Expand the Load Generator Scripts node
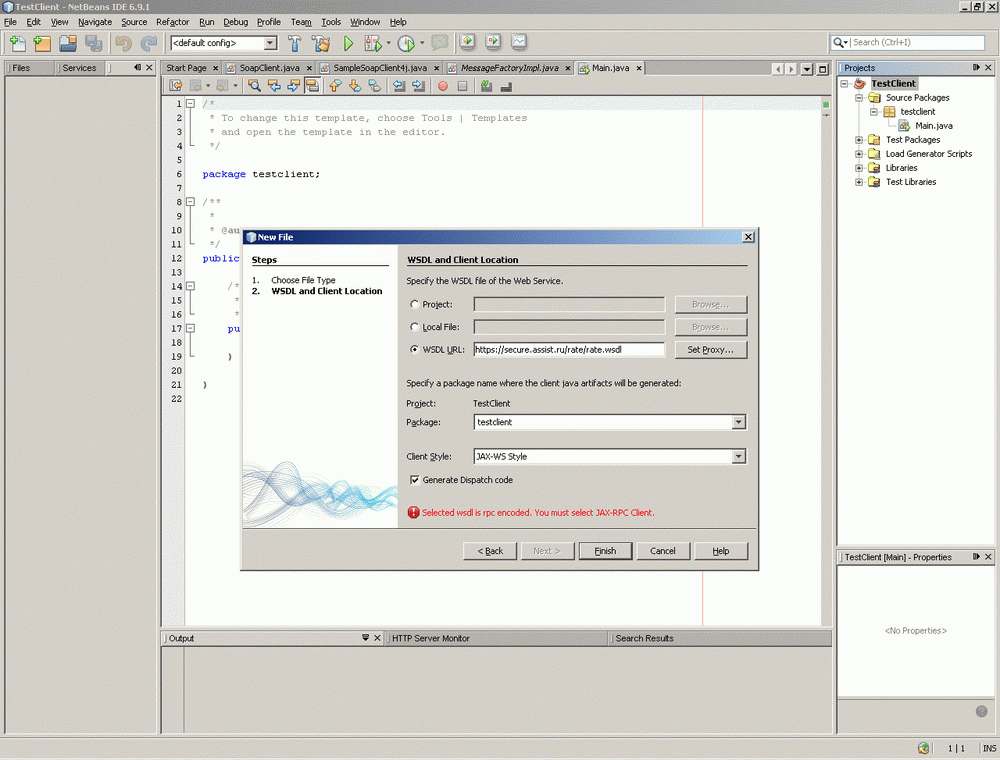 pyautogui.click(x=859, y=154)
